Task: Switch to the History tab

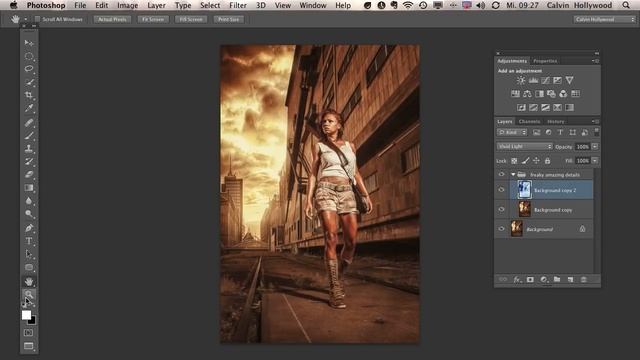Action: tap(556, 121)
